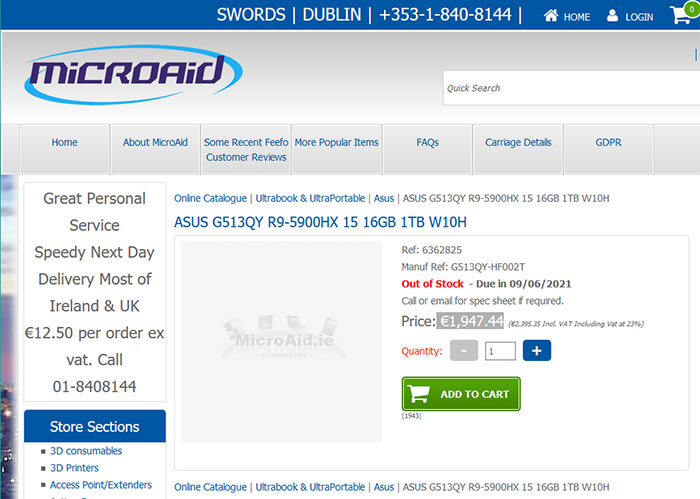Go to More Popular Items

[x=337, y=142]
